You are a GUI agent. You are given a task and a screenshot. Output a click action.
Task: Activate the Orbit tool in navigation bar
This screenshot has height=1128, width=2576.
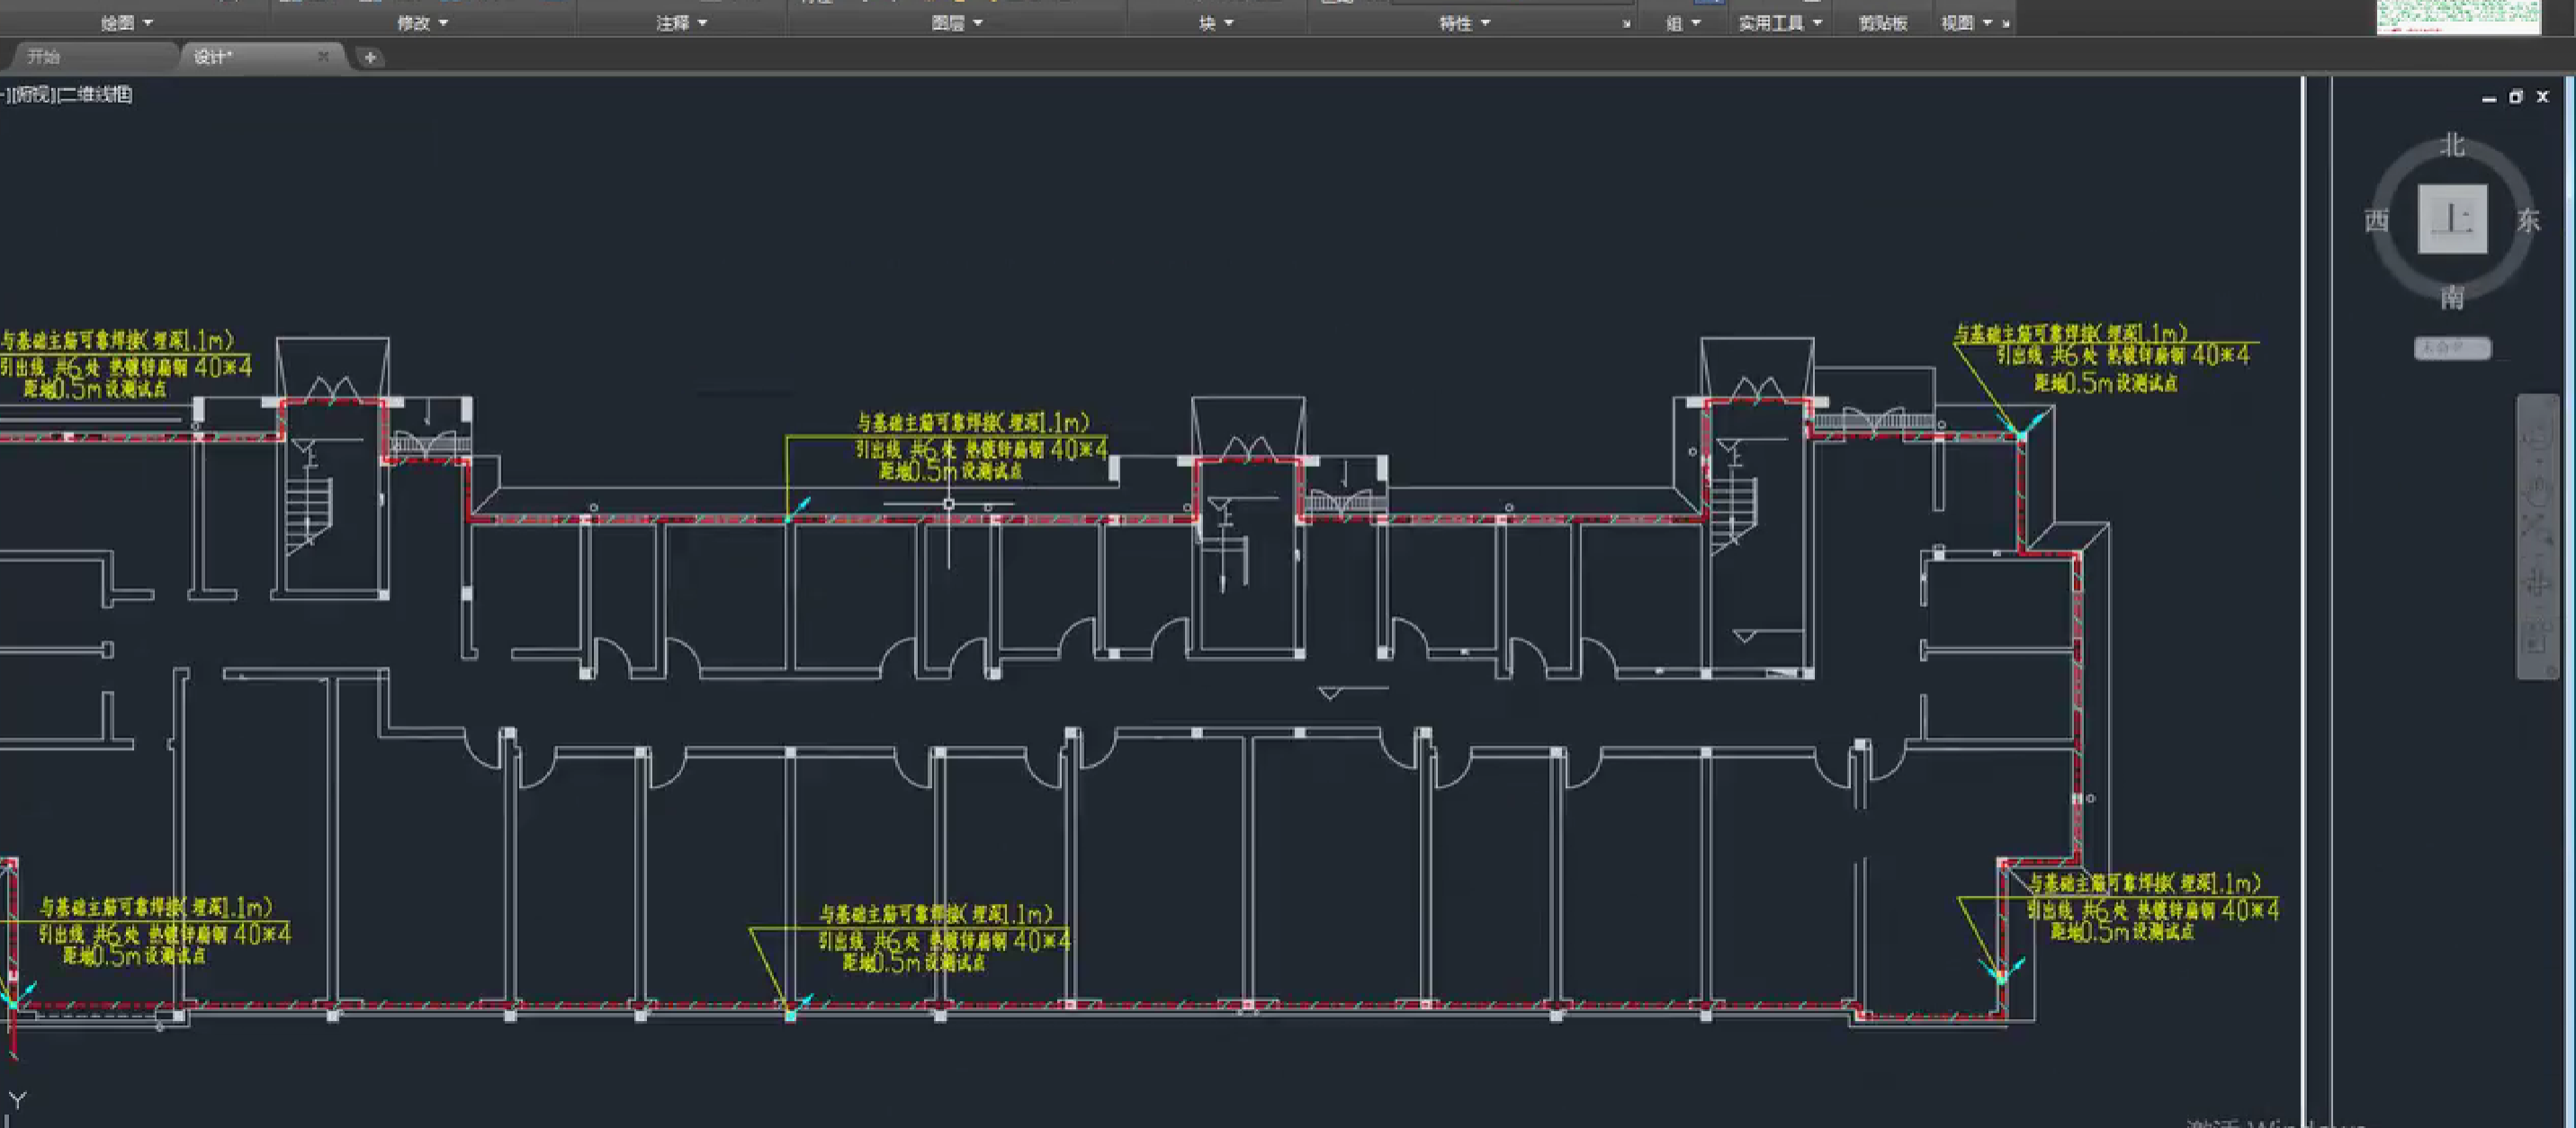pos(2537,583)
